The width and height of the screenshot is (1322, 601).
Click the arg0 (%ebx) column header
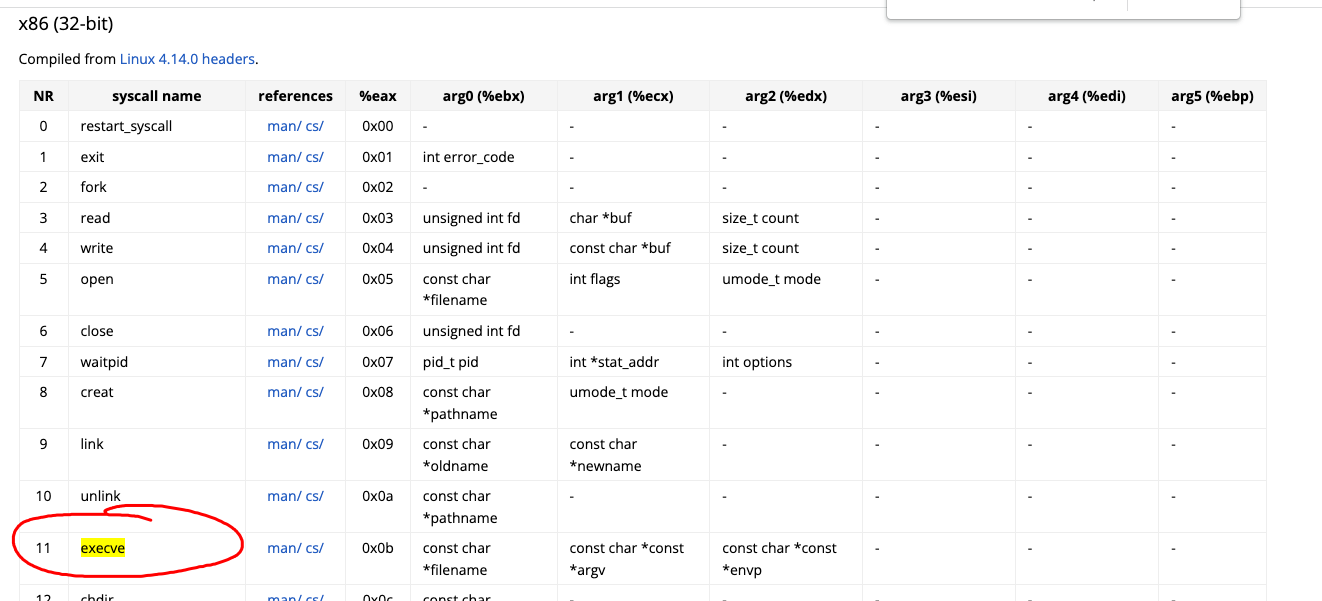coord(483,96)
